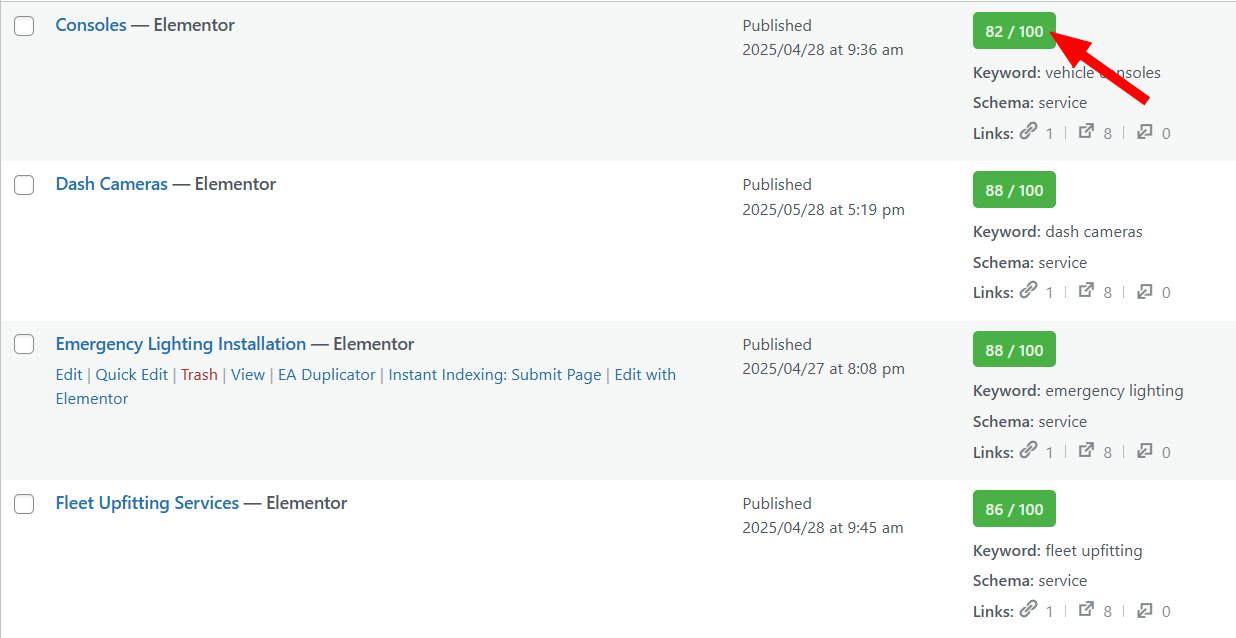Open Quick Edit for Emergency Lighting Installation
Screen dimensions: 1236x638
pos(132,375)
